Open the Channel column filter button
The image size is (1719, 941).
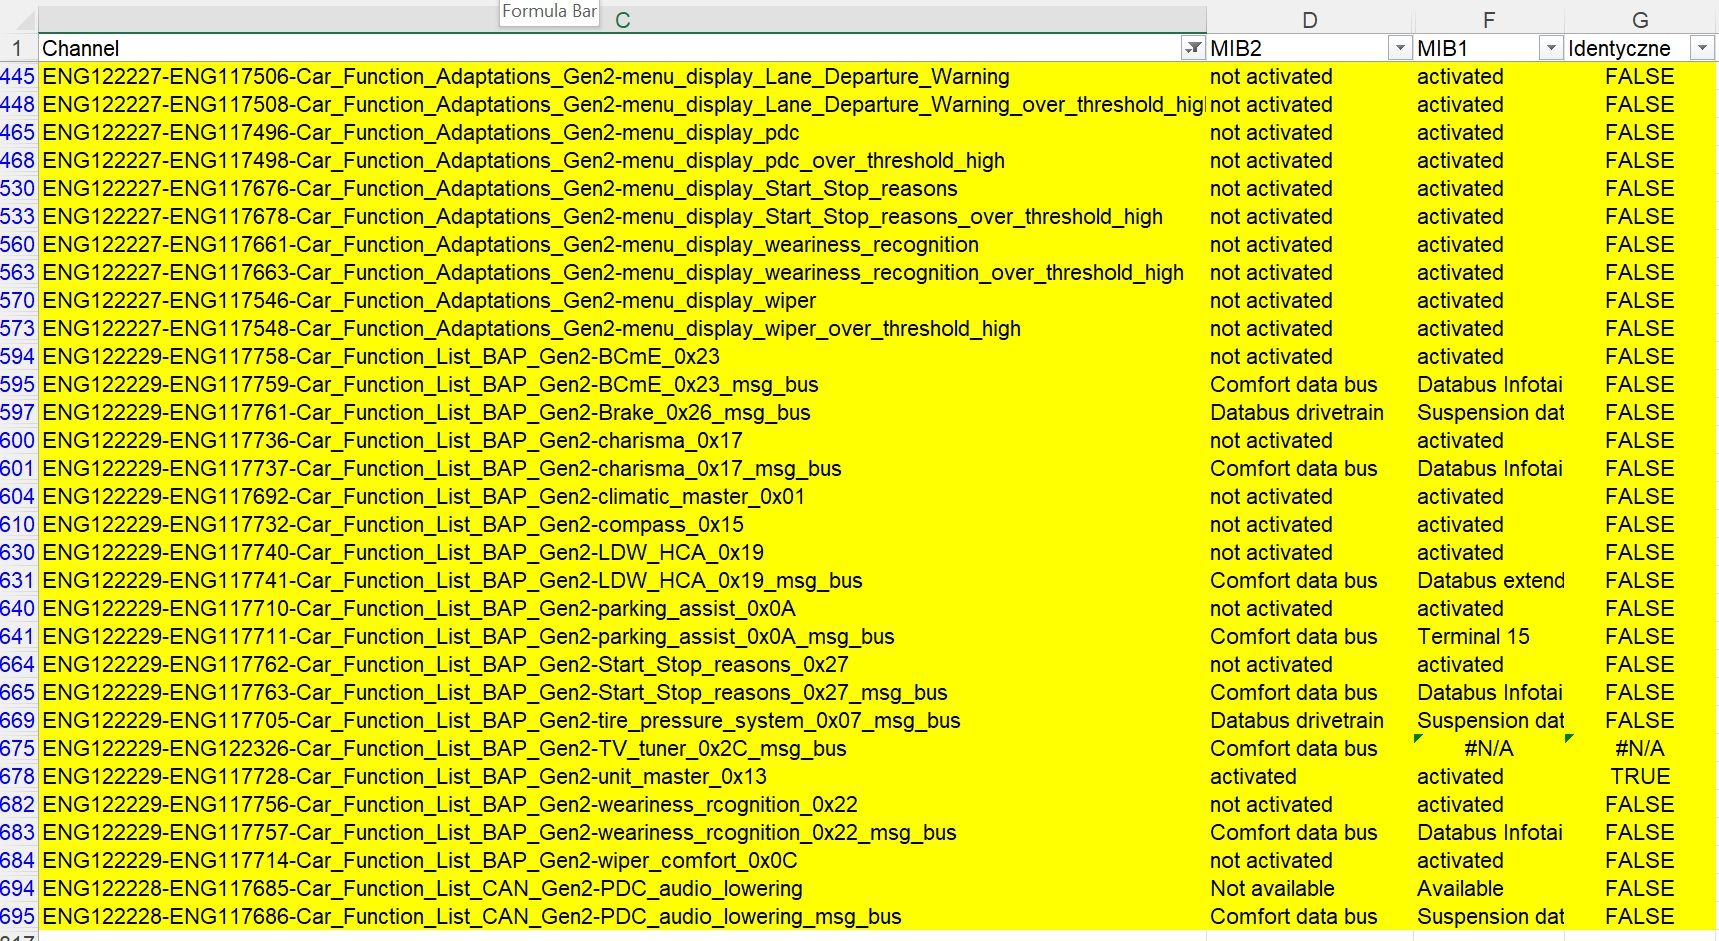point(1192,48)
